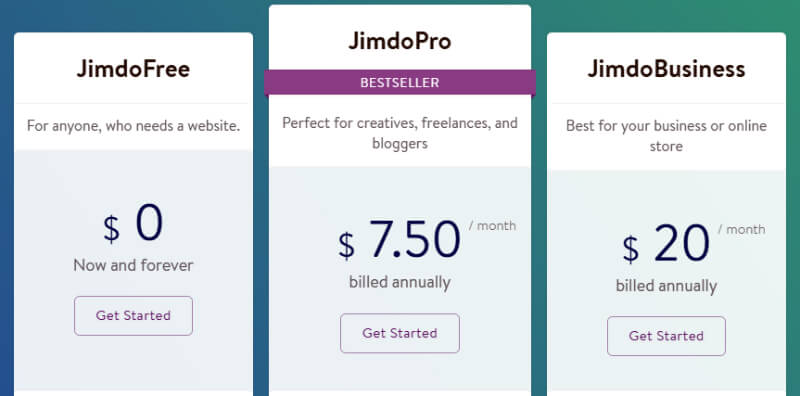Click the purple BESTSELLER banner

400,83
